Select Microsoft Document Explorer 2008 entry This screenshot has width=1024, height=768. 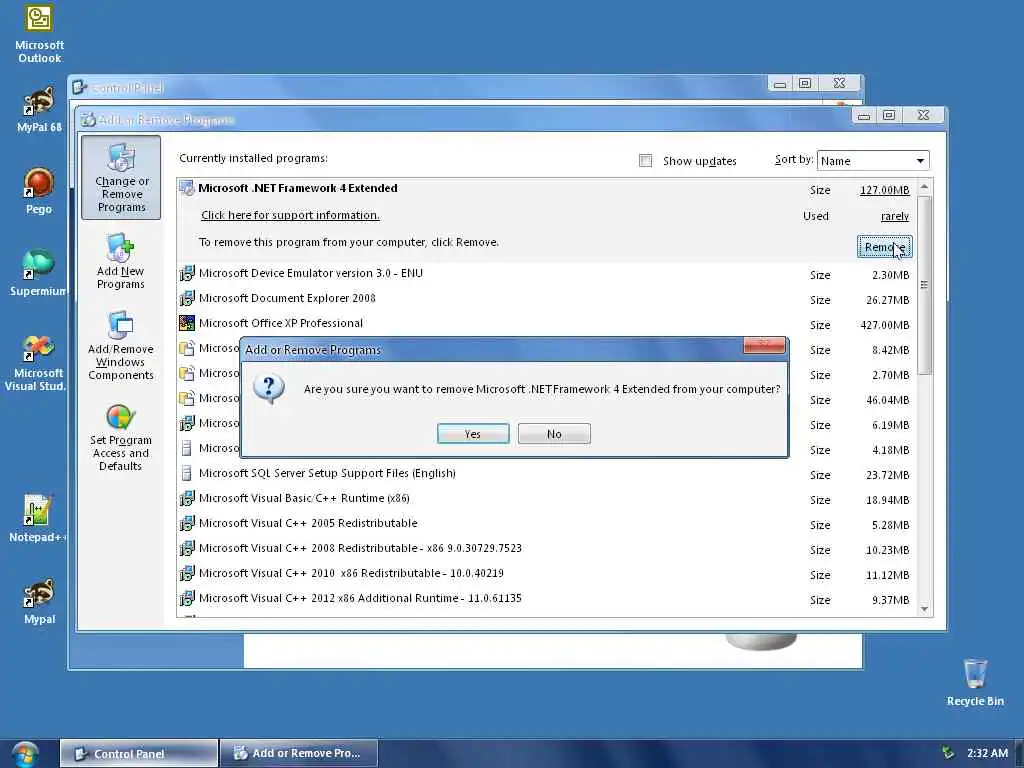pyautogui.click(x=546, y=298)
